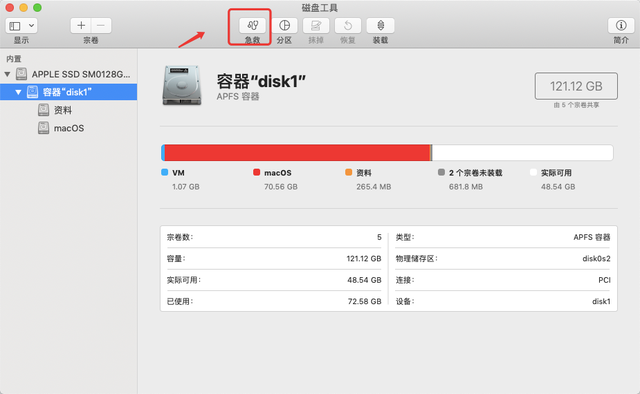Click the 磁盘工具 window title
This screenshot has width=640, height=394.
pos(320,7)
